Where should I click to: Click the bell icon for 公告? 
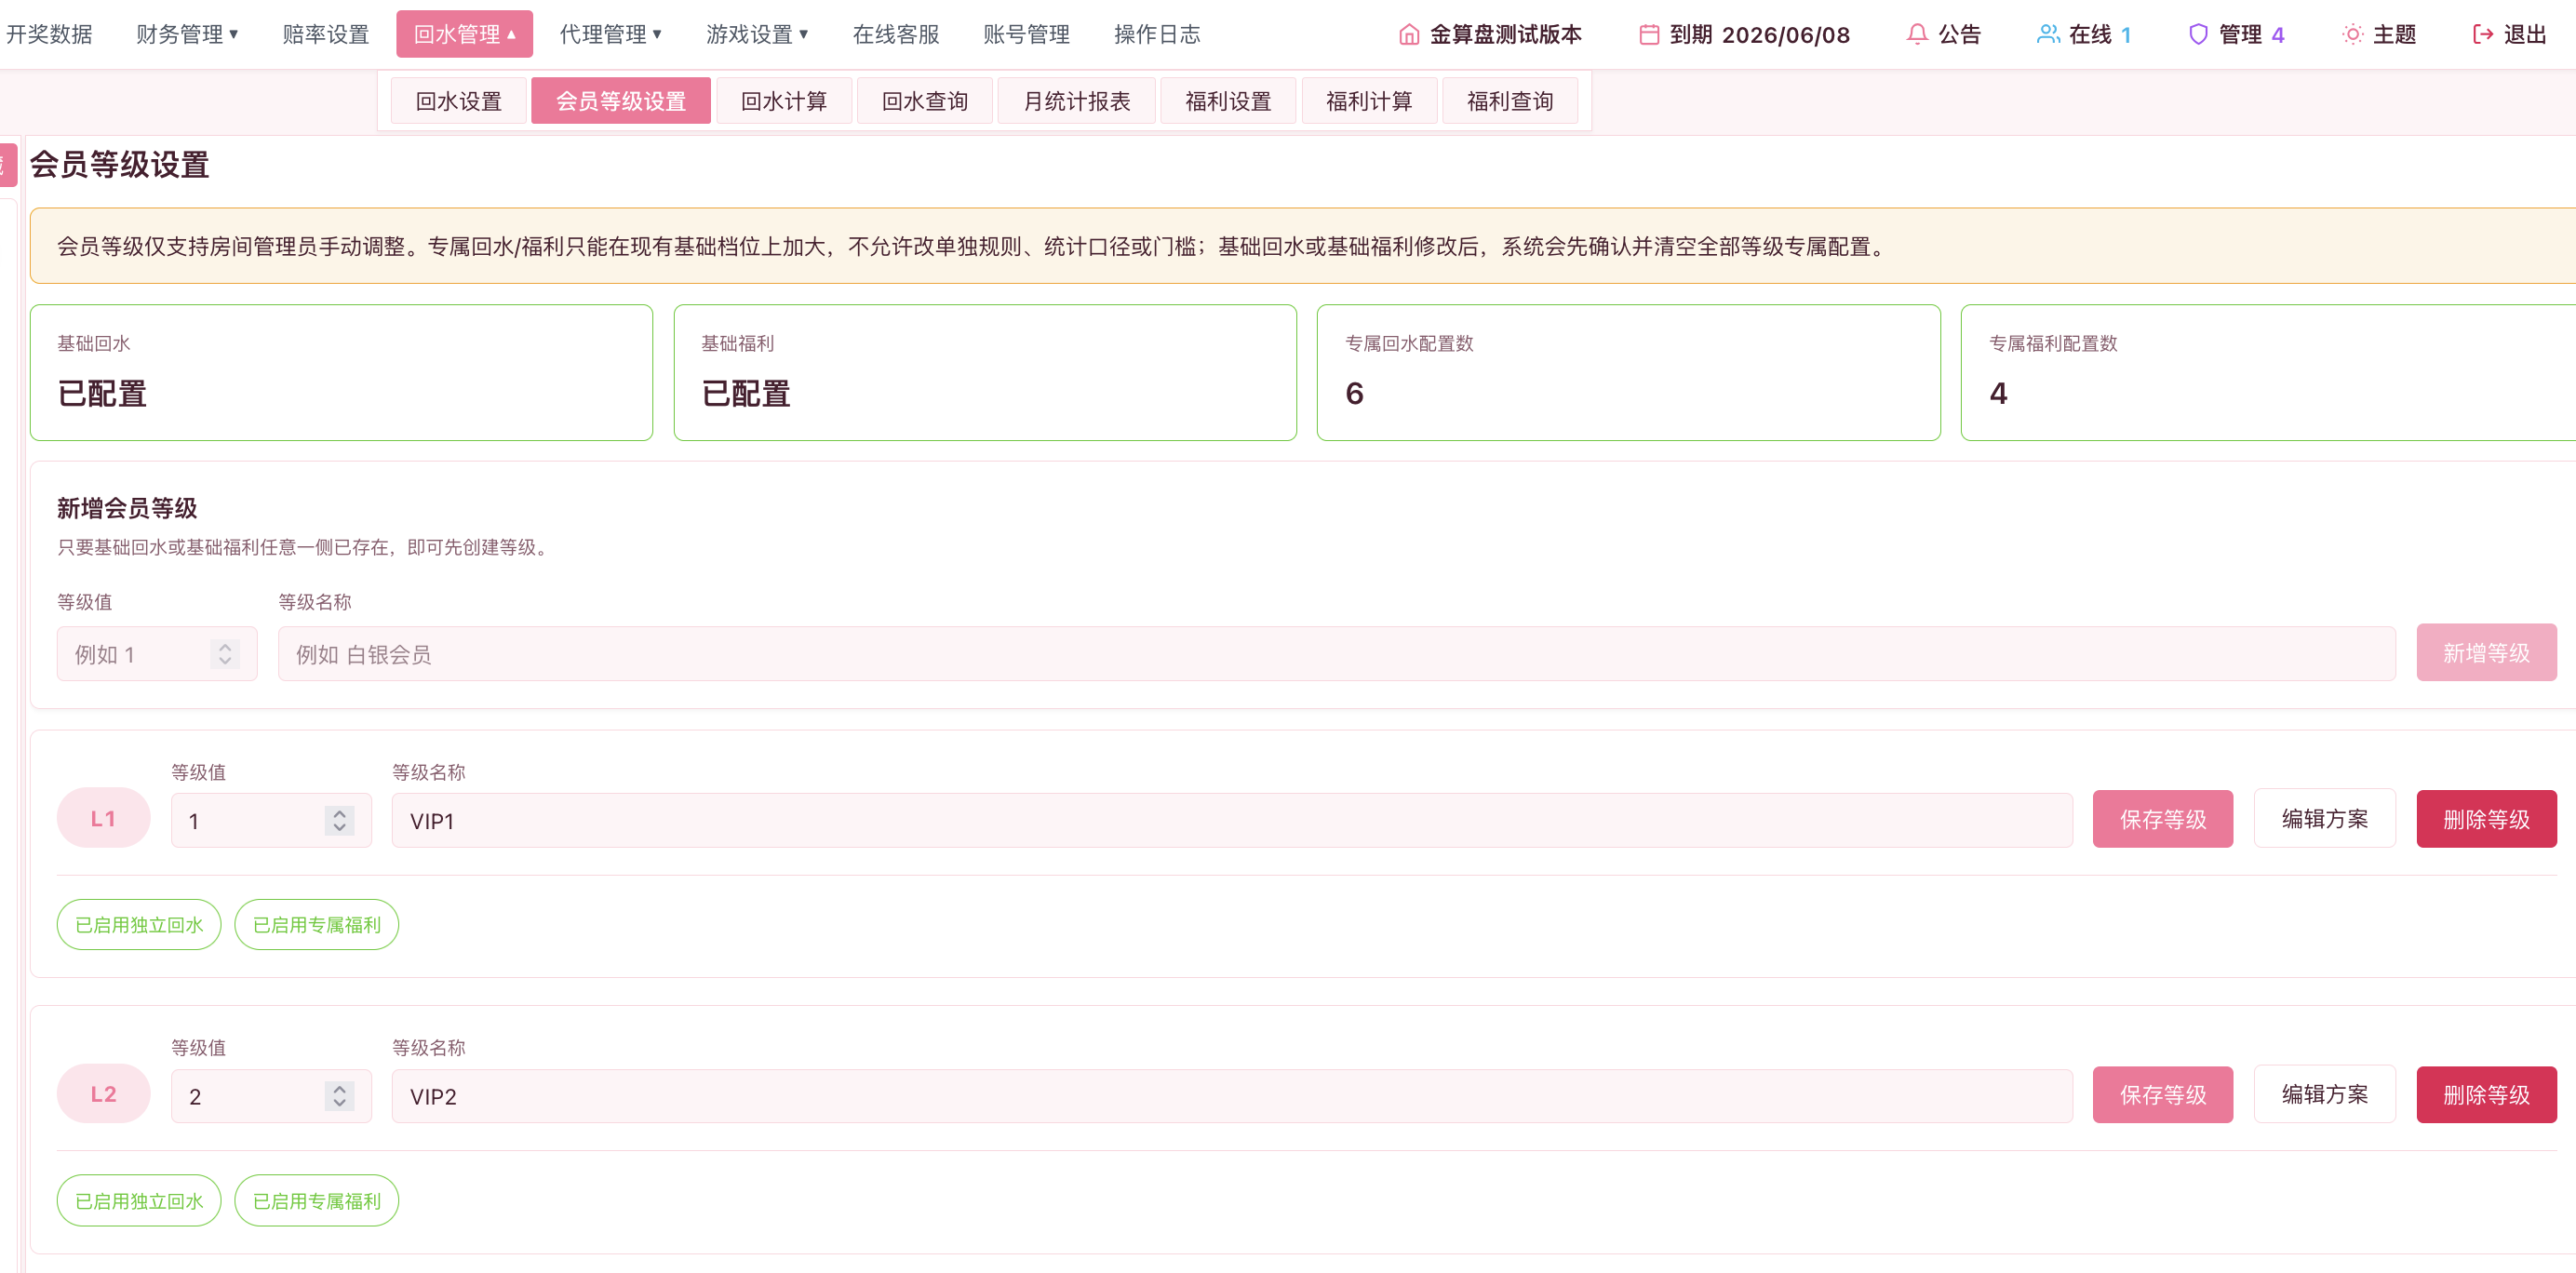click(x=1917, y=35)
